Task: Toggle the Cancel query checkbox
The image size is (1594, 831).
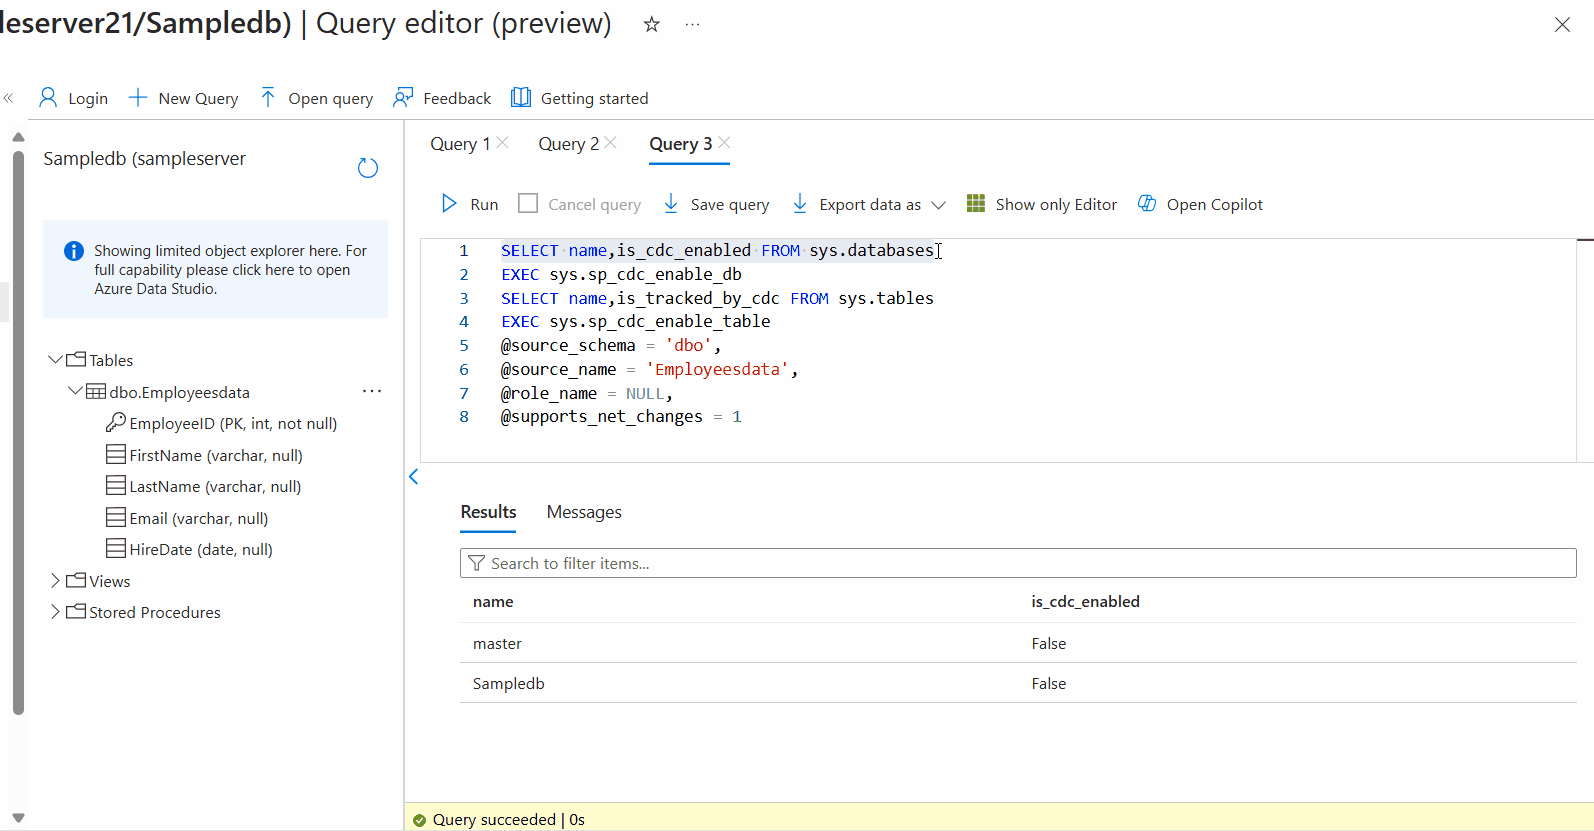Action: (x=528, y=203)
